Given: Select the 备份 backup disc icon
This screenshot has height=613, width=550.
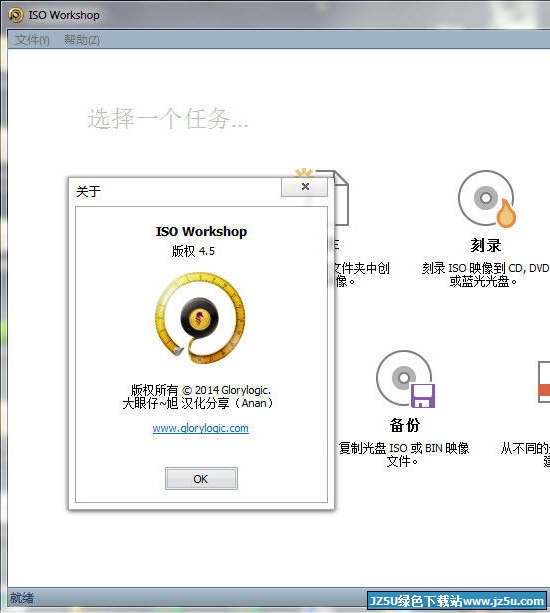Looking at the screenshot, I should (405, 379).
